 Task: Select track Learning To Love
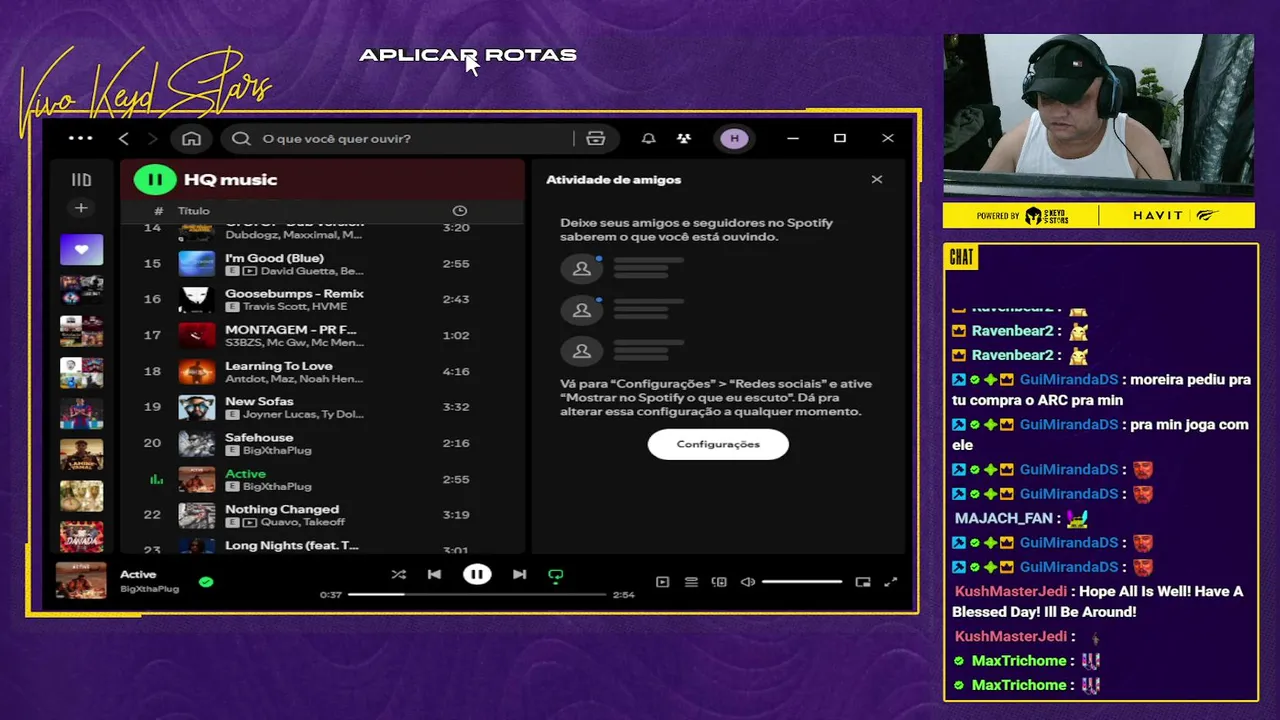tap(320, 371)
